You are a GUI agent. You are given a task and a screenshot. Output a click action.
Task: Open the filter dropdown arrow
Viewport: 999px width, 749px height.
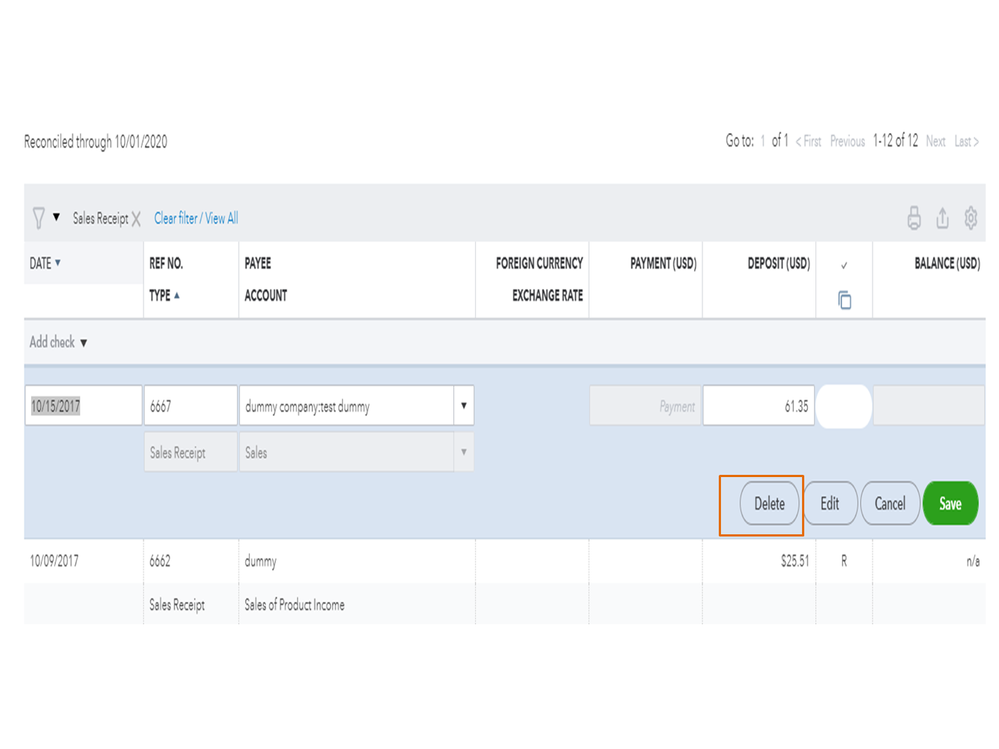56,217
